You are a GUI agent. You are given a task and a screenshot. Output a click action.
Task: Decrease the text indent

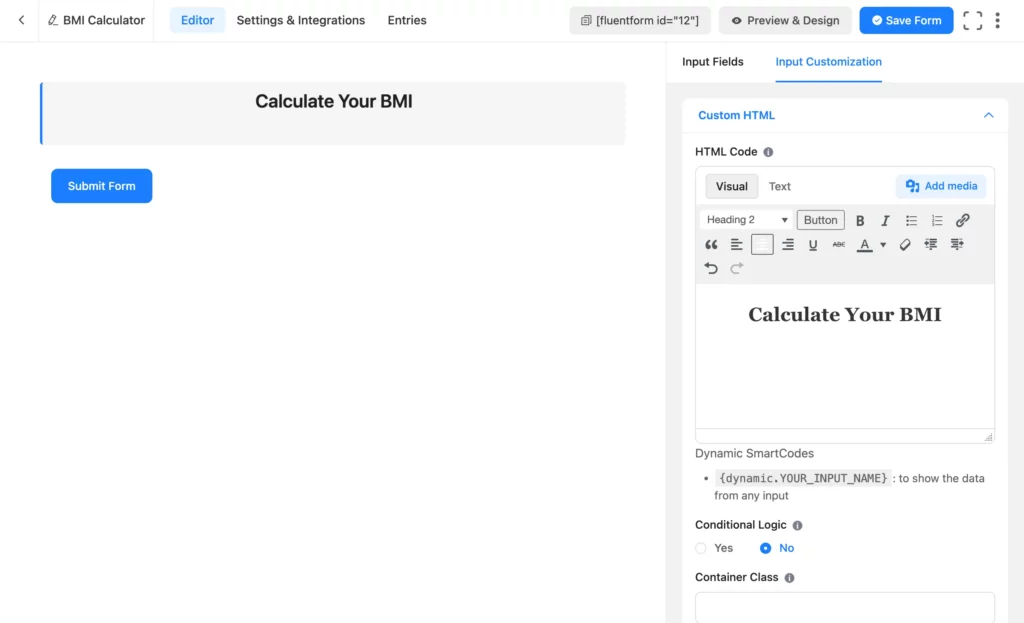pos(931,245)
